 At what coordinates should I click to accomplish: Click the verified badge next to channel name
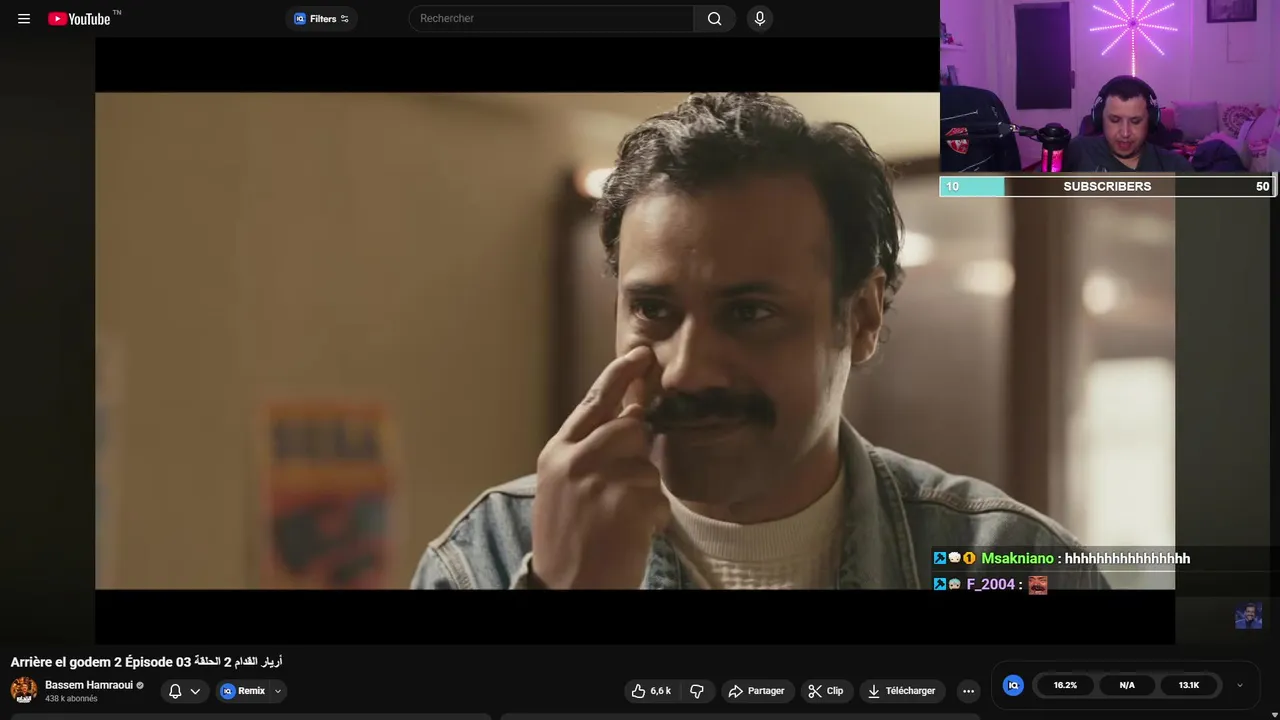coord(140,686)
